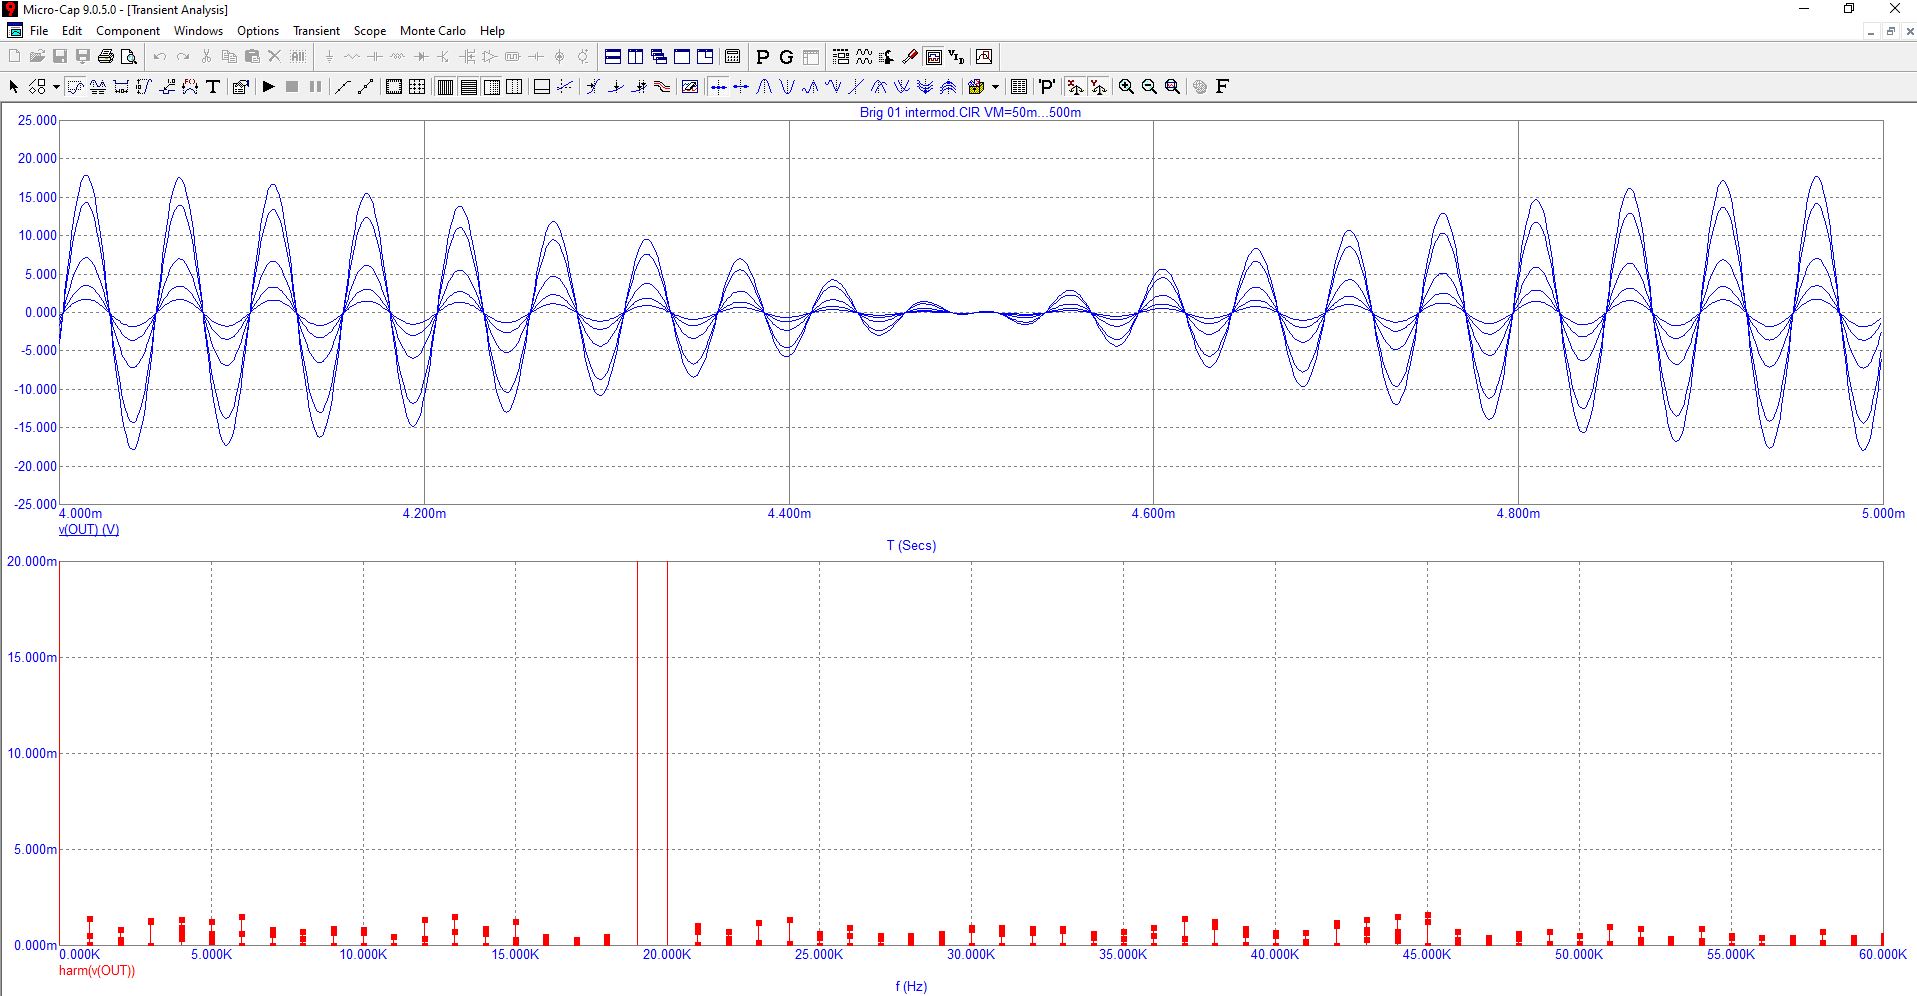Open the Monte Carlo menu

[432, 31]
